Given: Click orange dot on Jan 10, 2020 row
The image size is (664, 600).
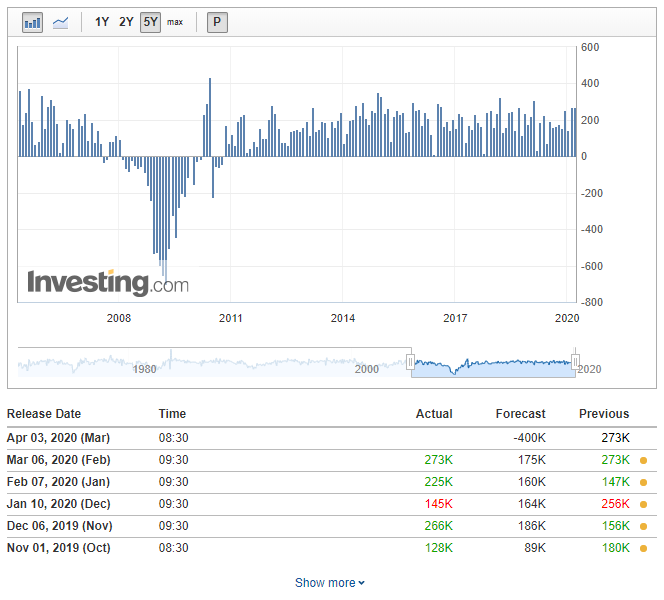Looking at the screenshot, I should 643,504.
